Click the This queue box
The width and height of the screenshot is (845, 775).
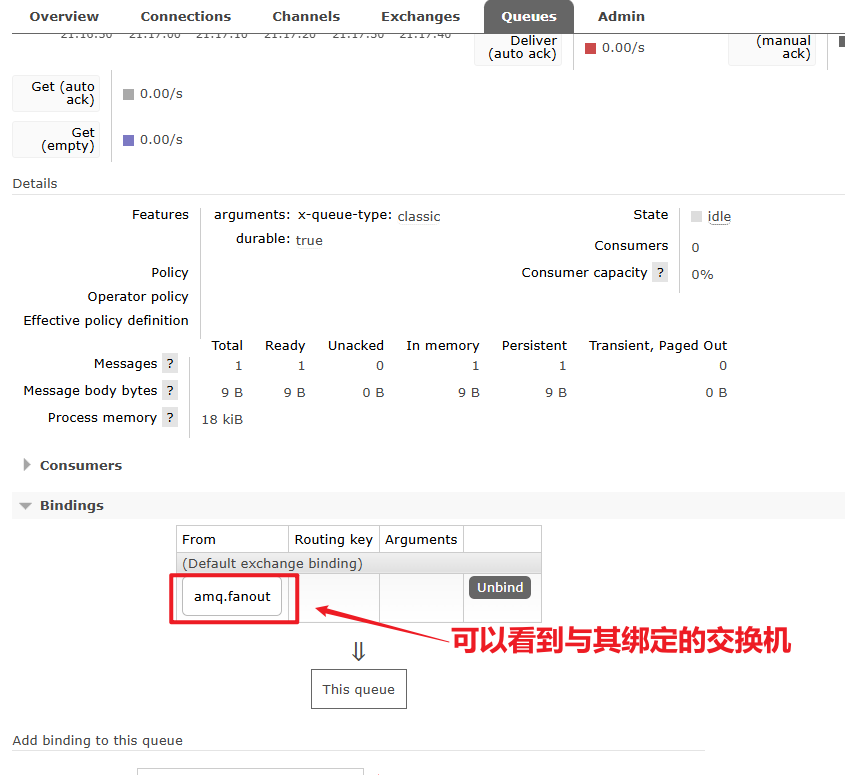pos(358,689)
